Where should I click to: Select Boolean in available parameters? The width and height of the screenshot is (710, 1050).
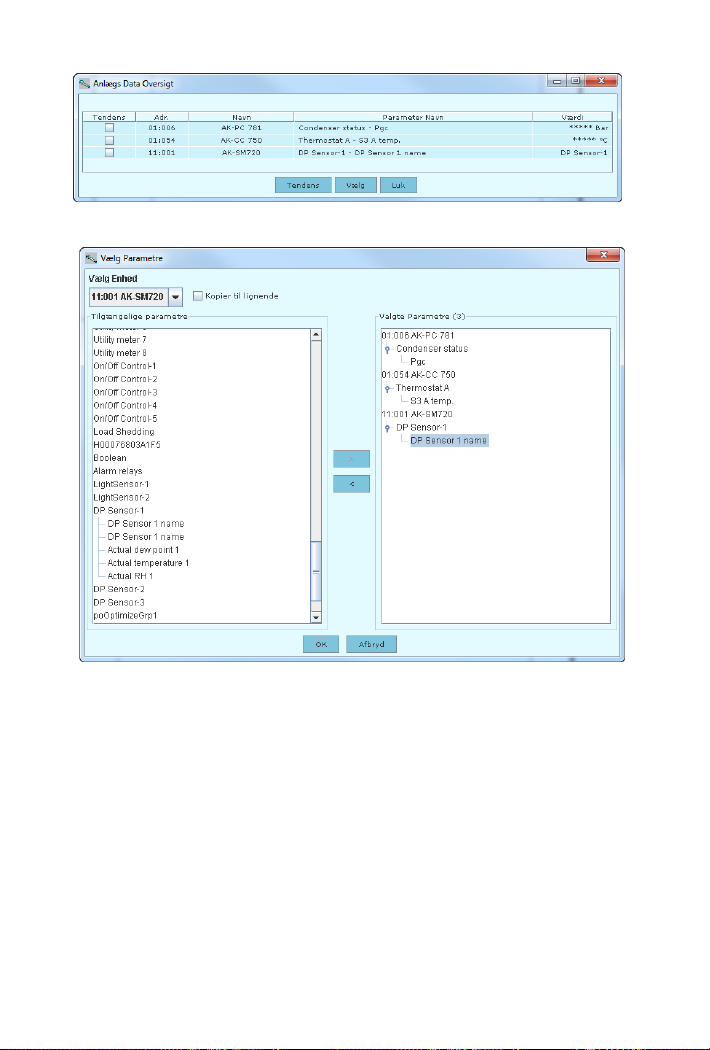pos(110,458)
